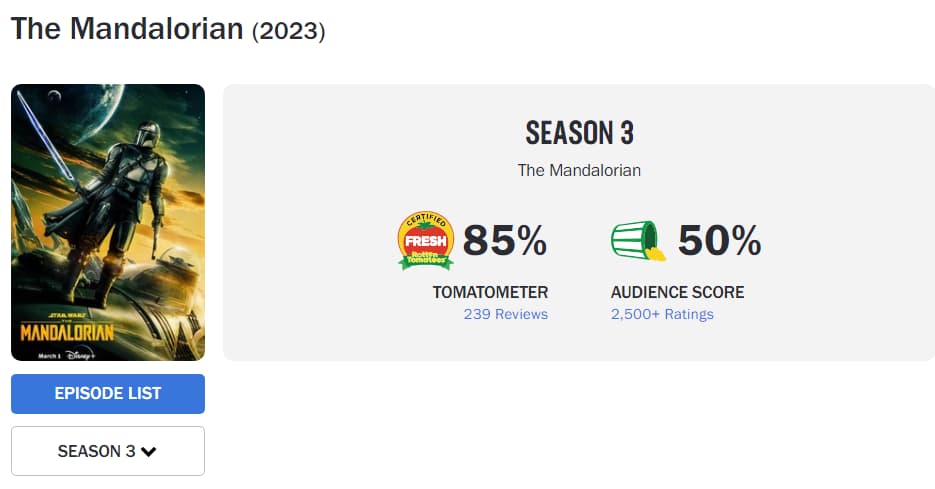
Task: Click The Mandalorian (2023) page title
Action: click(168, 29)
